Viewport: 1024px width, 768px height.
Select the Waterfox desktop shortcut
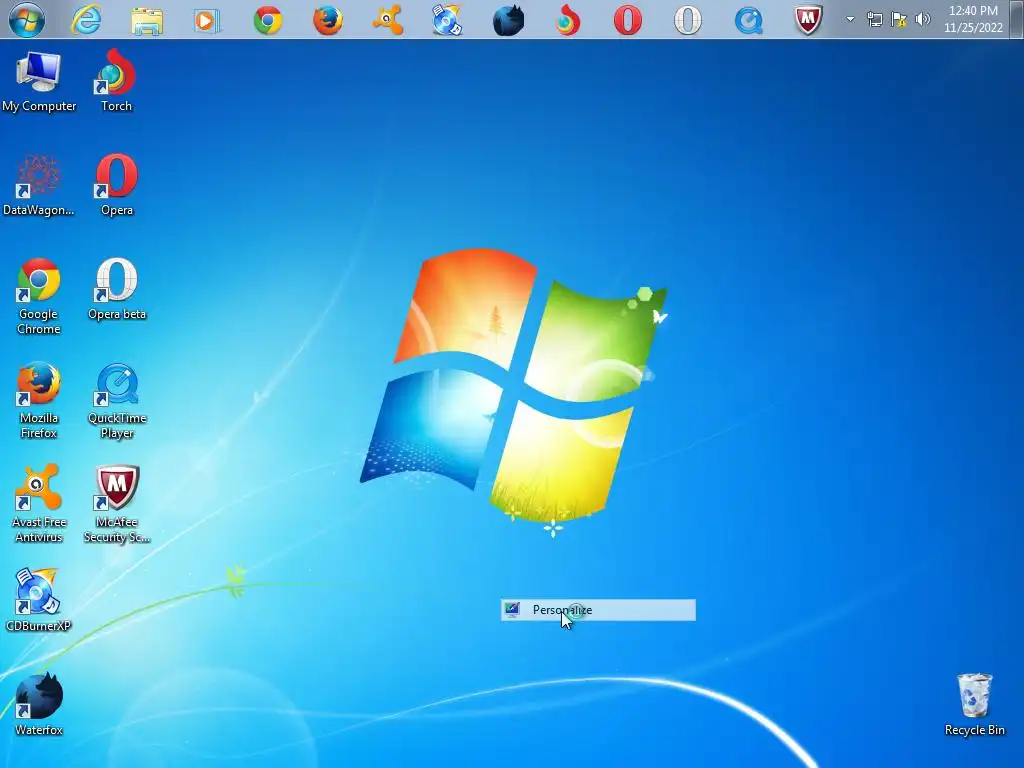click(x=39, y=705)
